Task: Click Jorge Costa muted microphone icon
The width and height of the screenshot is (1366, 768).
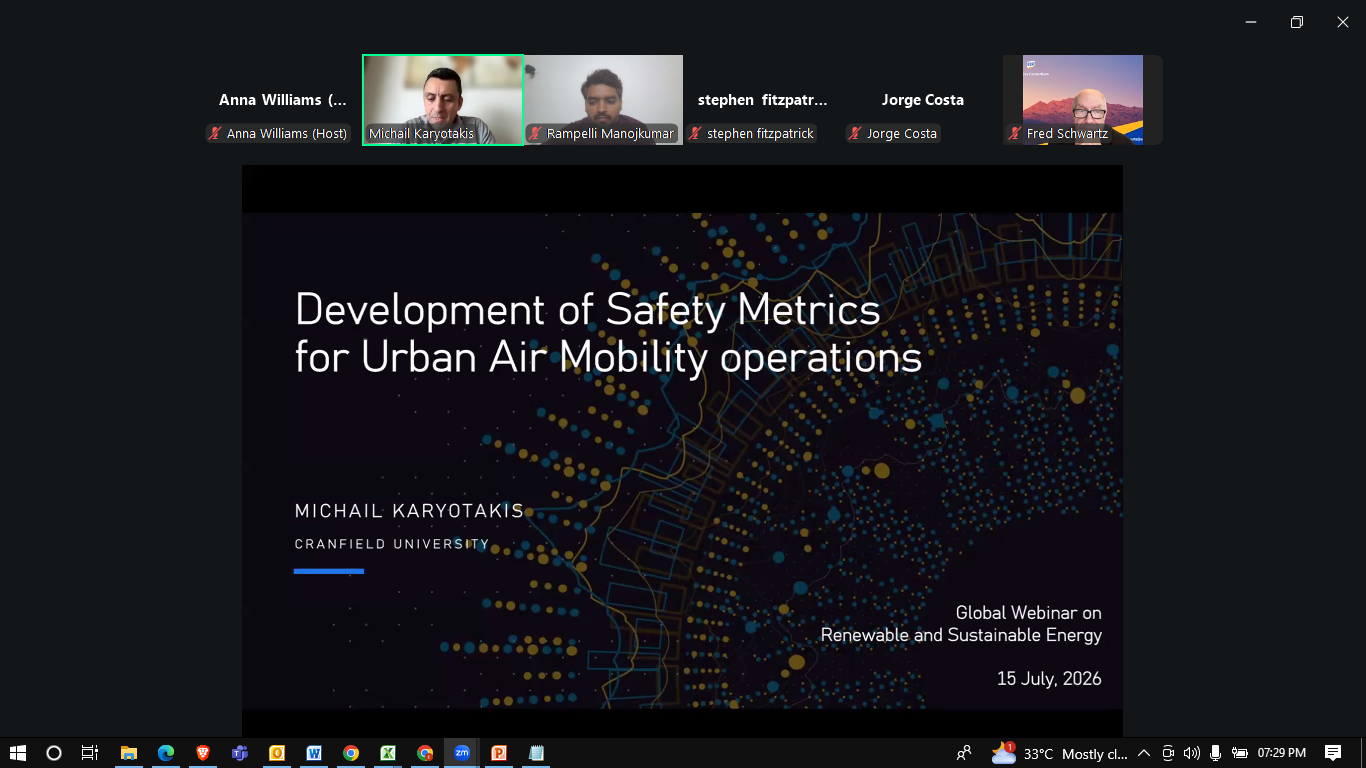Action: coord(855,133)
